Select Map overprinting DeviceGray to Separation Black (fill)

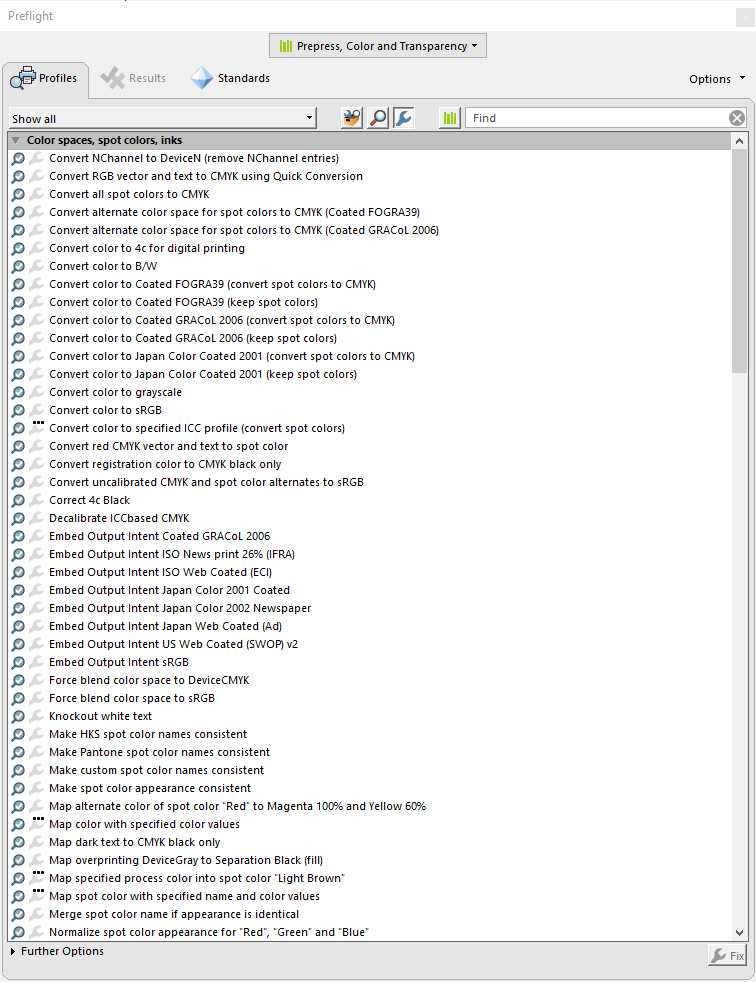coord(186,861)
